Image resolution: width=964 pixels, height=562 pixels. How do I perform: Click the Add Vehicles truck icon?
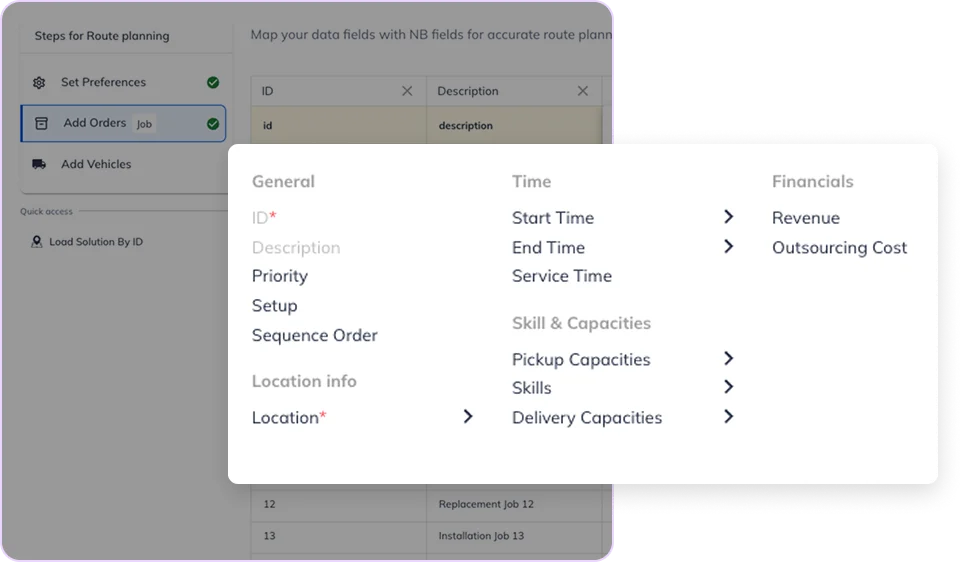pos(39,164)
